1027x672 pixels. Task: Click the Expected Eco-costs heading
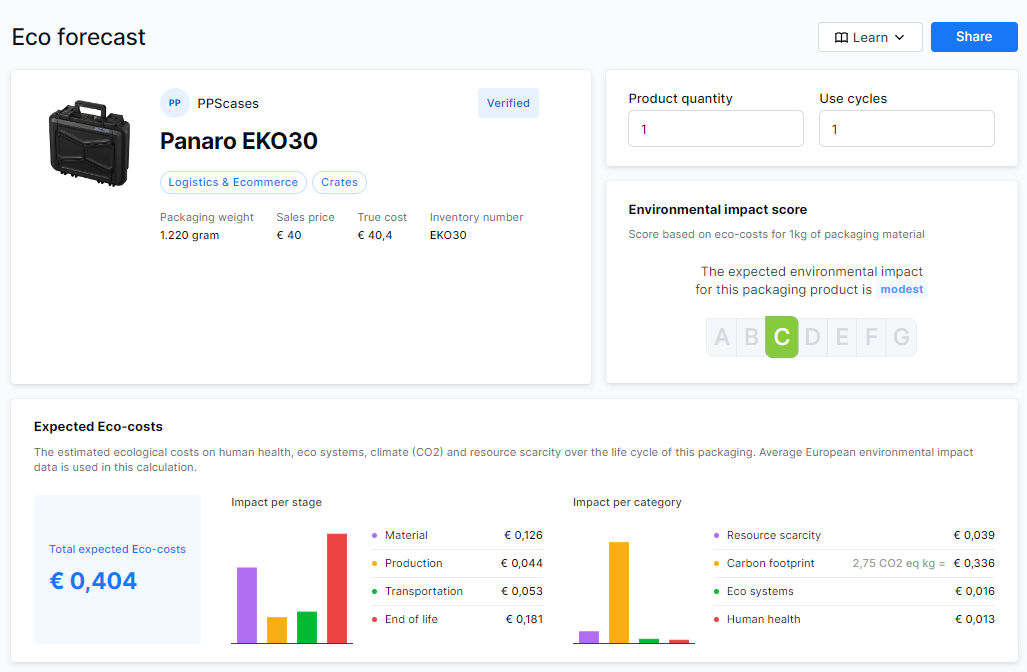(x=98, y=426)
